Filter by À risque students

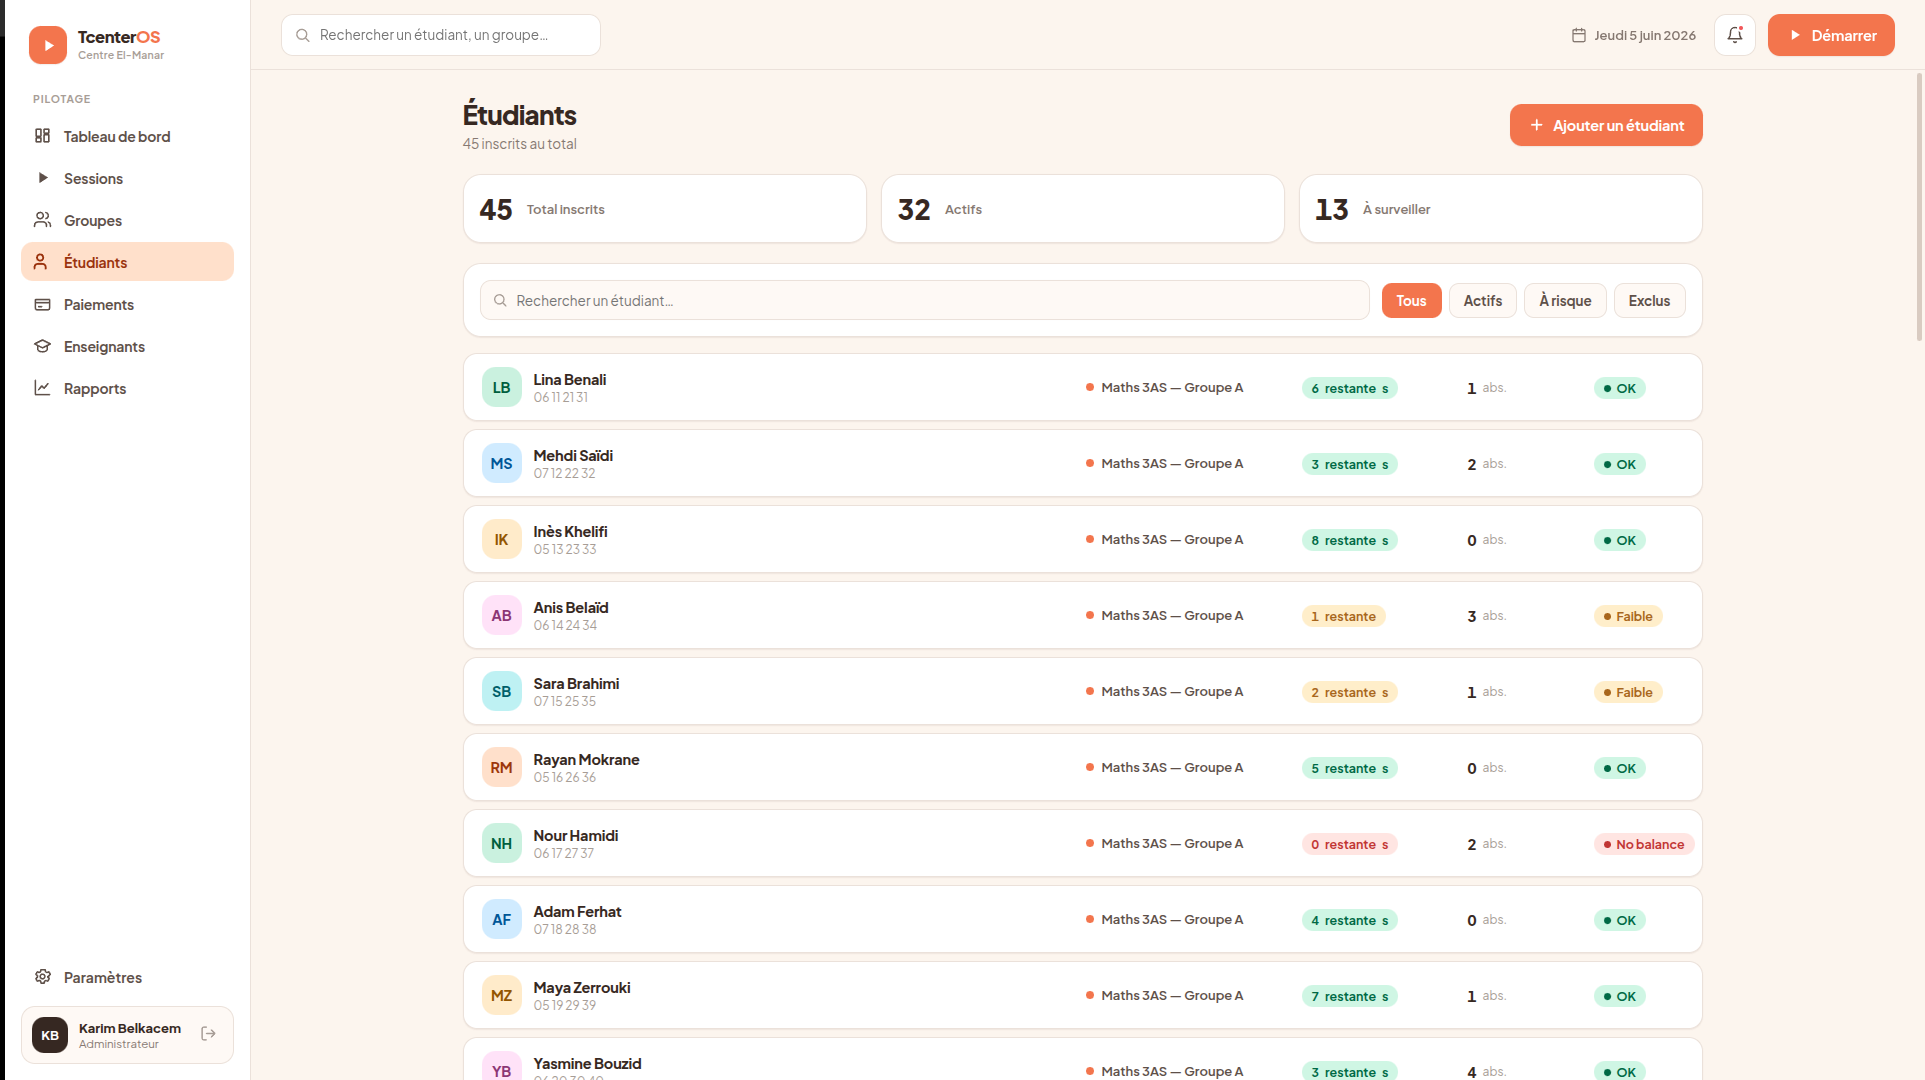tap(1565, 300)
